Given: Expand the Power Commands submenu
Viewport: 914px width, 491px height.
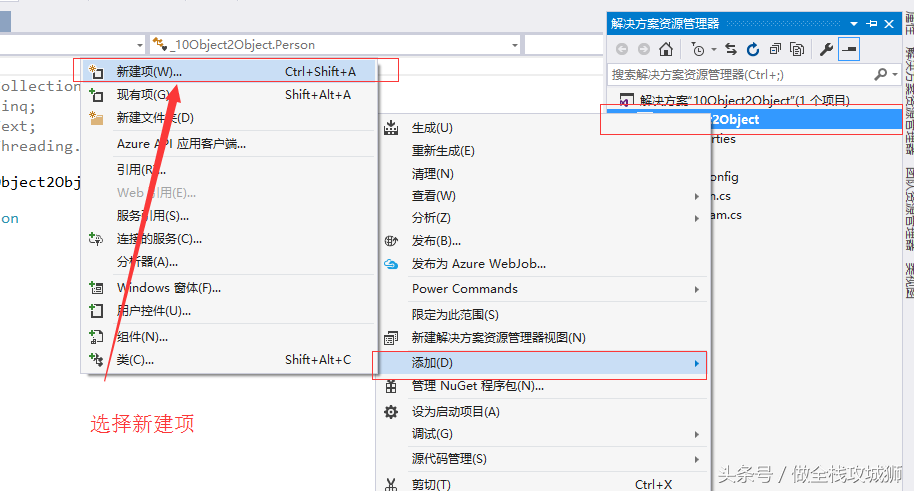Looking at the screenshot, I should (542, 289).
